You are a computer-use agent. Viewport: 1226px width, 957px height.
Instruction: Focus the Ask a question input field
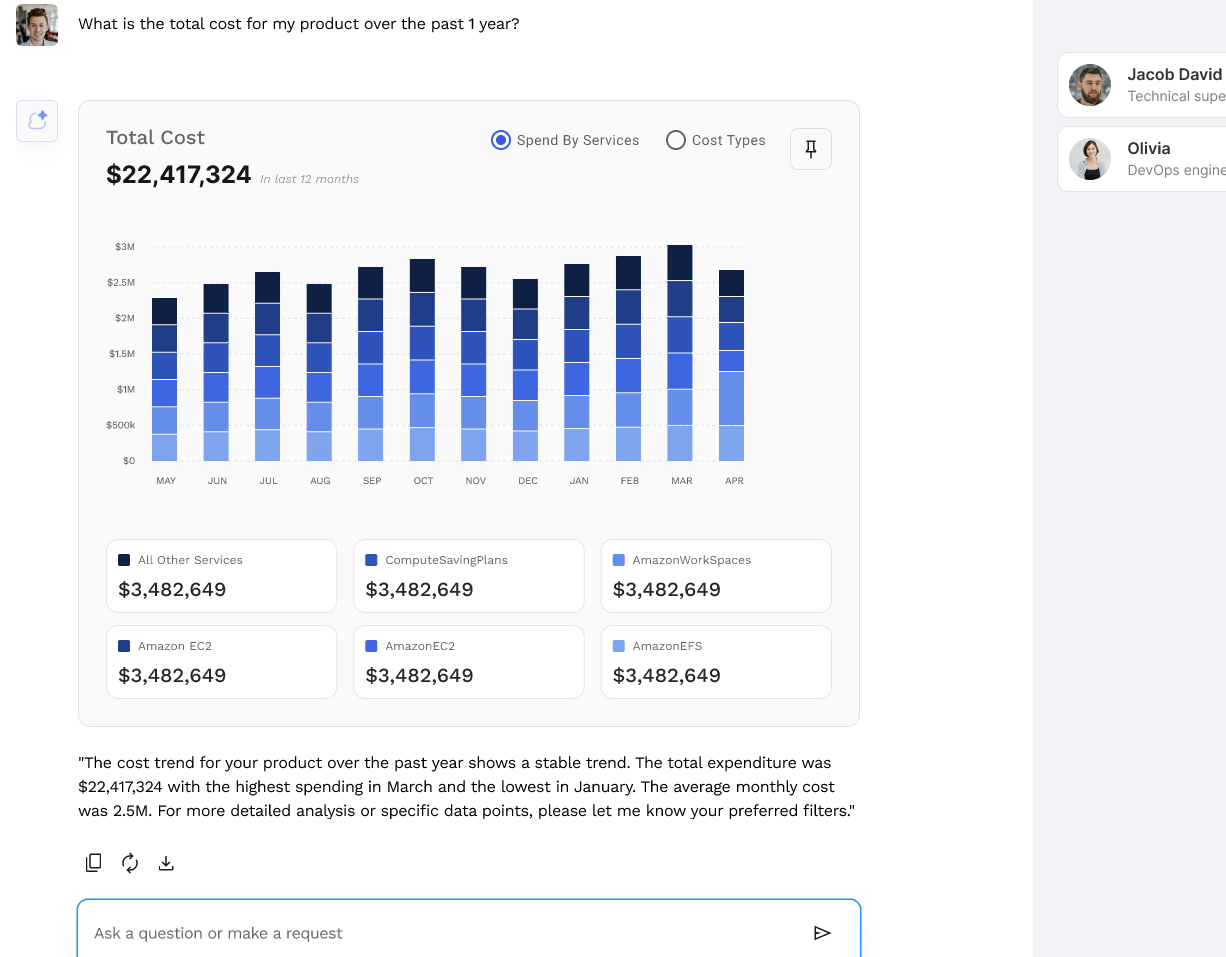[x=440, y=933]
